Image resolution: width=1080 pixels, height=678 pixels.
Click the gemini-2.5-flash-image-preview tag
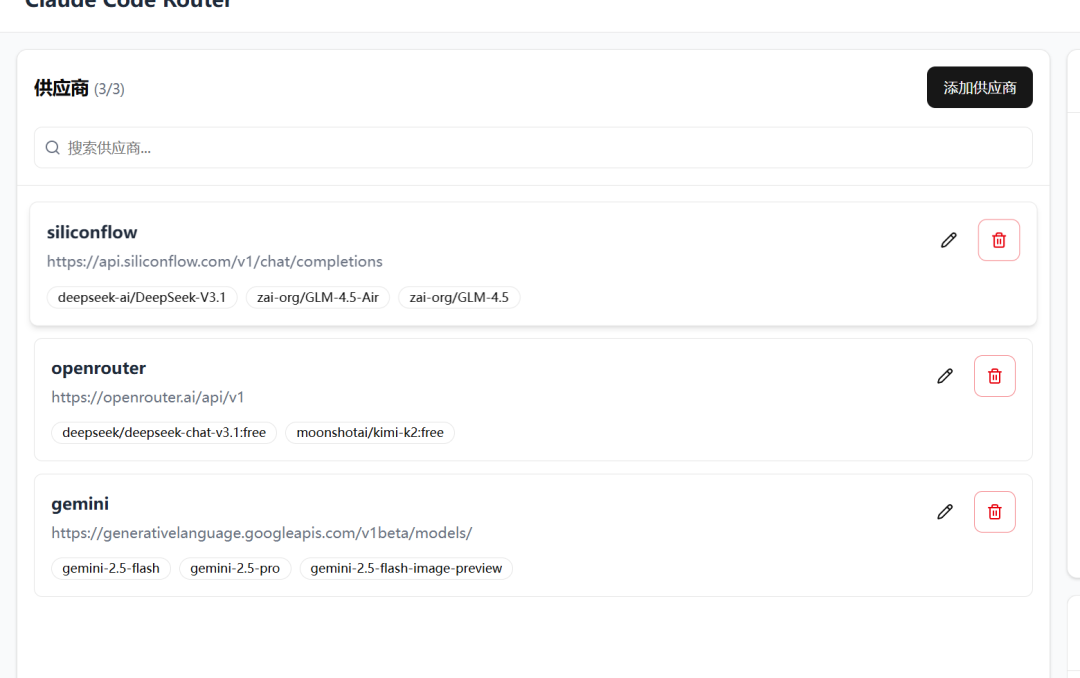(x=406, y=568)
